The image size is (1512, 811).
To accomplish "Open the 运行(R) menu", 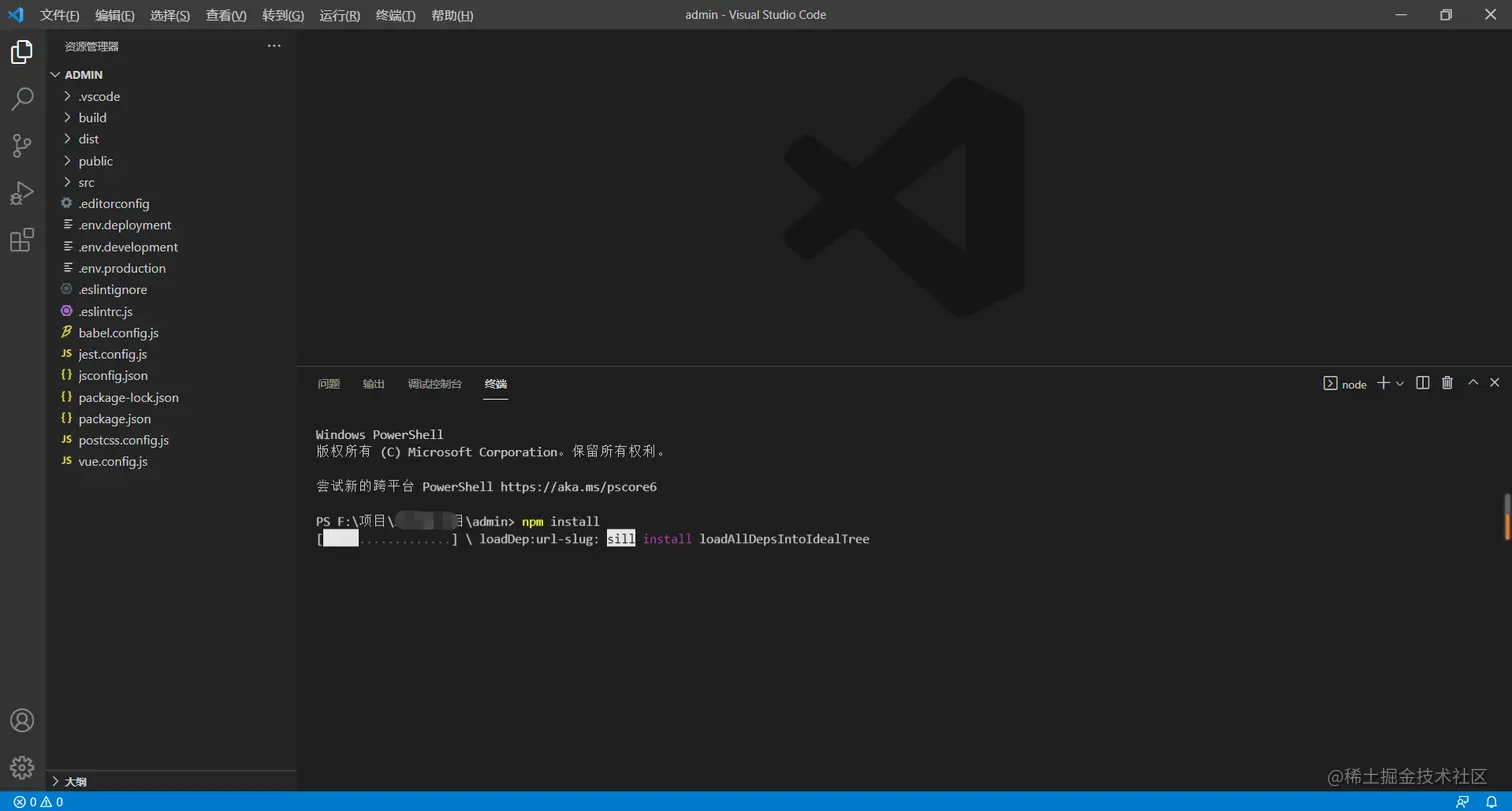I will coord(340,15).
